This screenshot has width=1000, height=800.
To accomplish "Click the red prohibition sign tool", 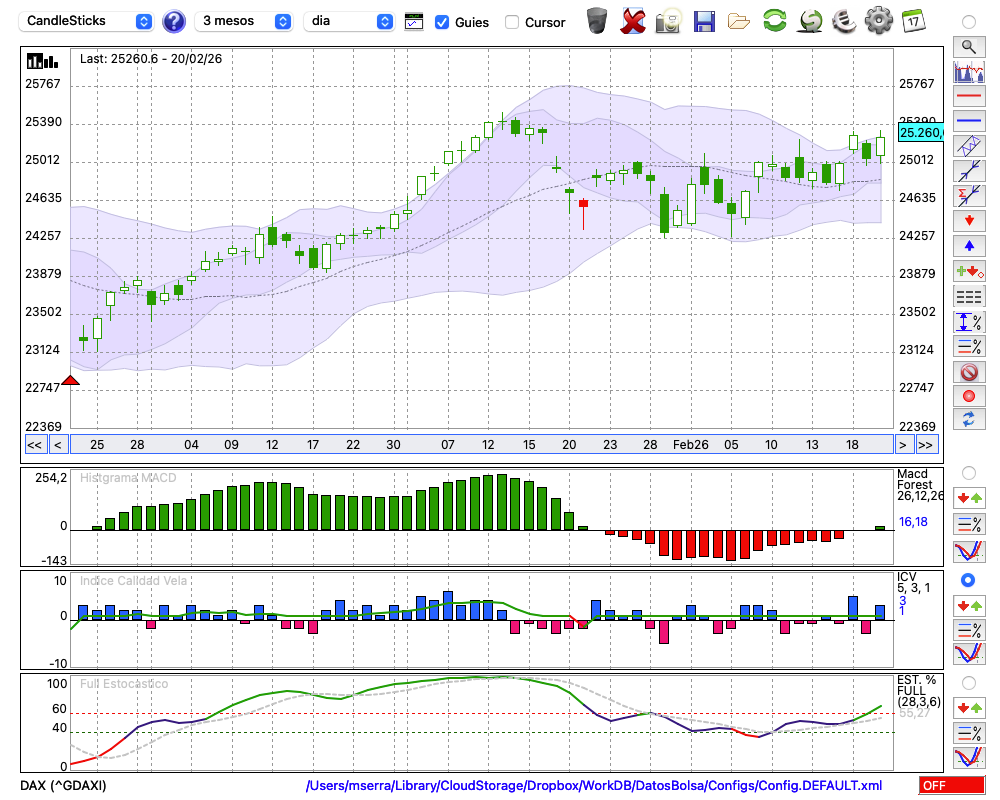I will [968, 372].
